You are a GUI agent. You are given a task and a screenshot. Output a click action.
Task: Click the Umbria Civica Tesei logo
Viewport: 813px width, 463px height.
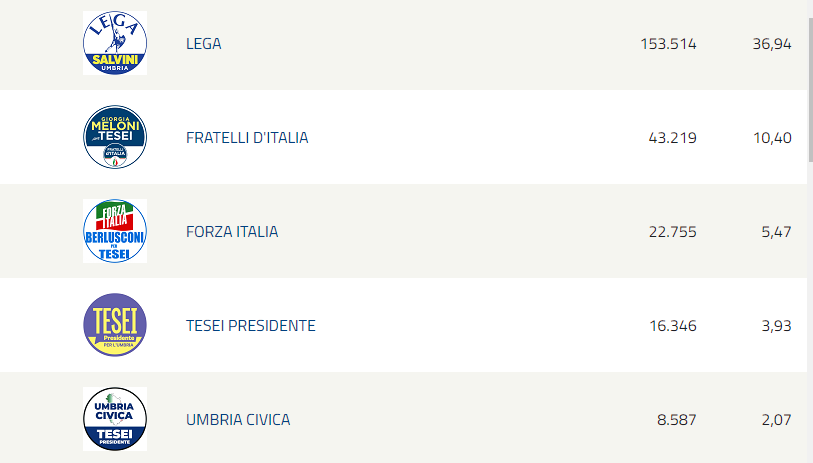115,419
